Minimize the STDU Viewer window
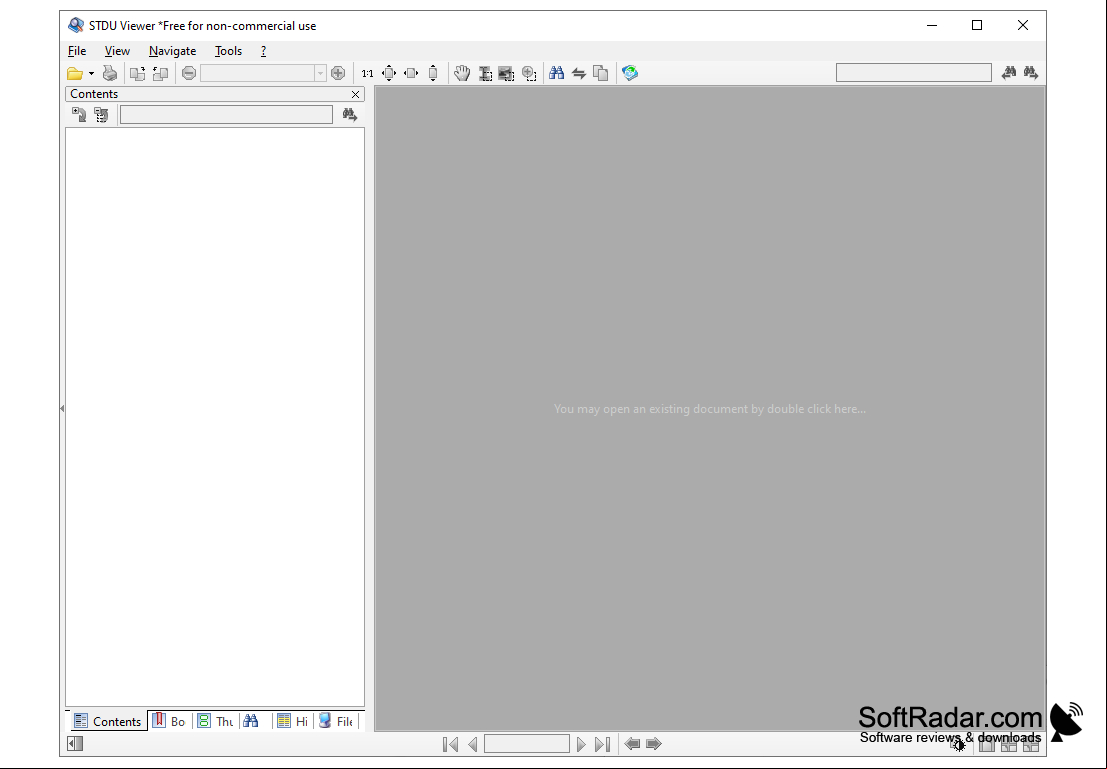 coord(932,25)
